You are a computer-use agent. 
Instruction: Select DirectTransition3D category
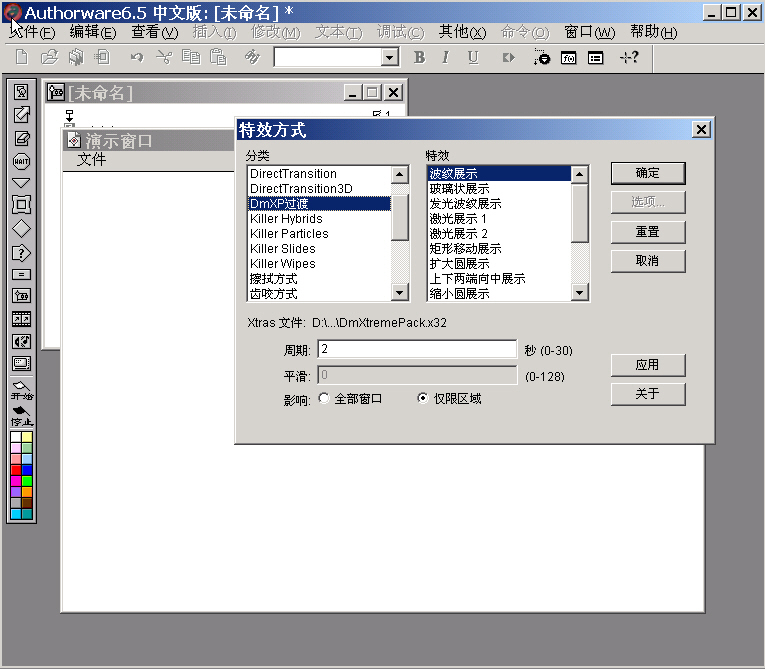coord(320,189)
